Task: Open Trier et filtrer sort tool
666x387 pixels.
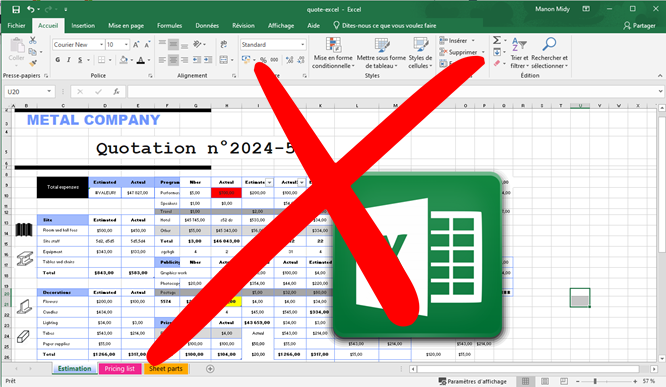Action: coord(519,53)
